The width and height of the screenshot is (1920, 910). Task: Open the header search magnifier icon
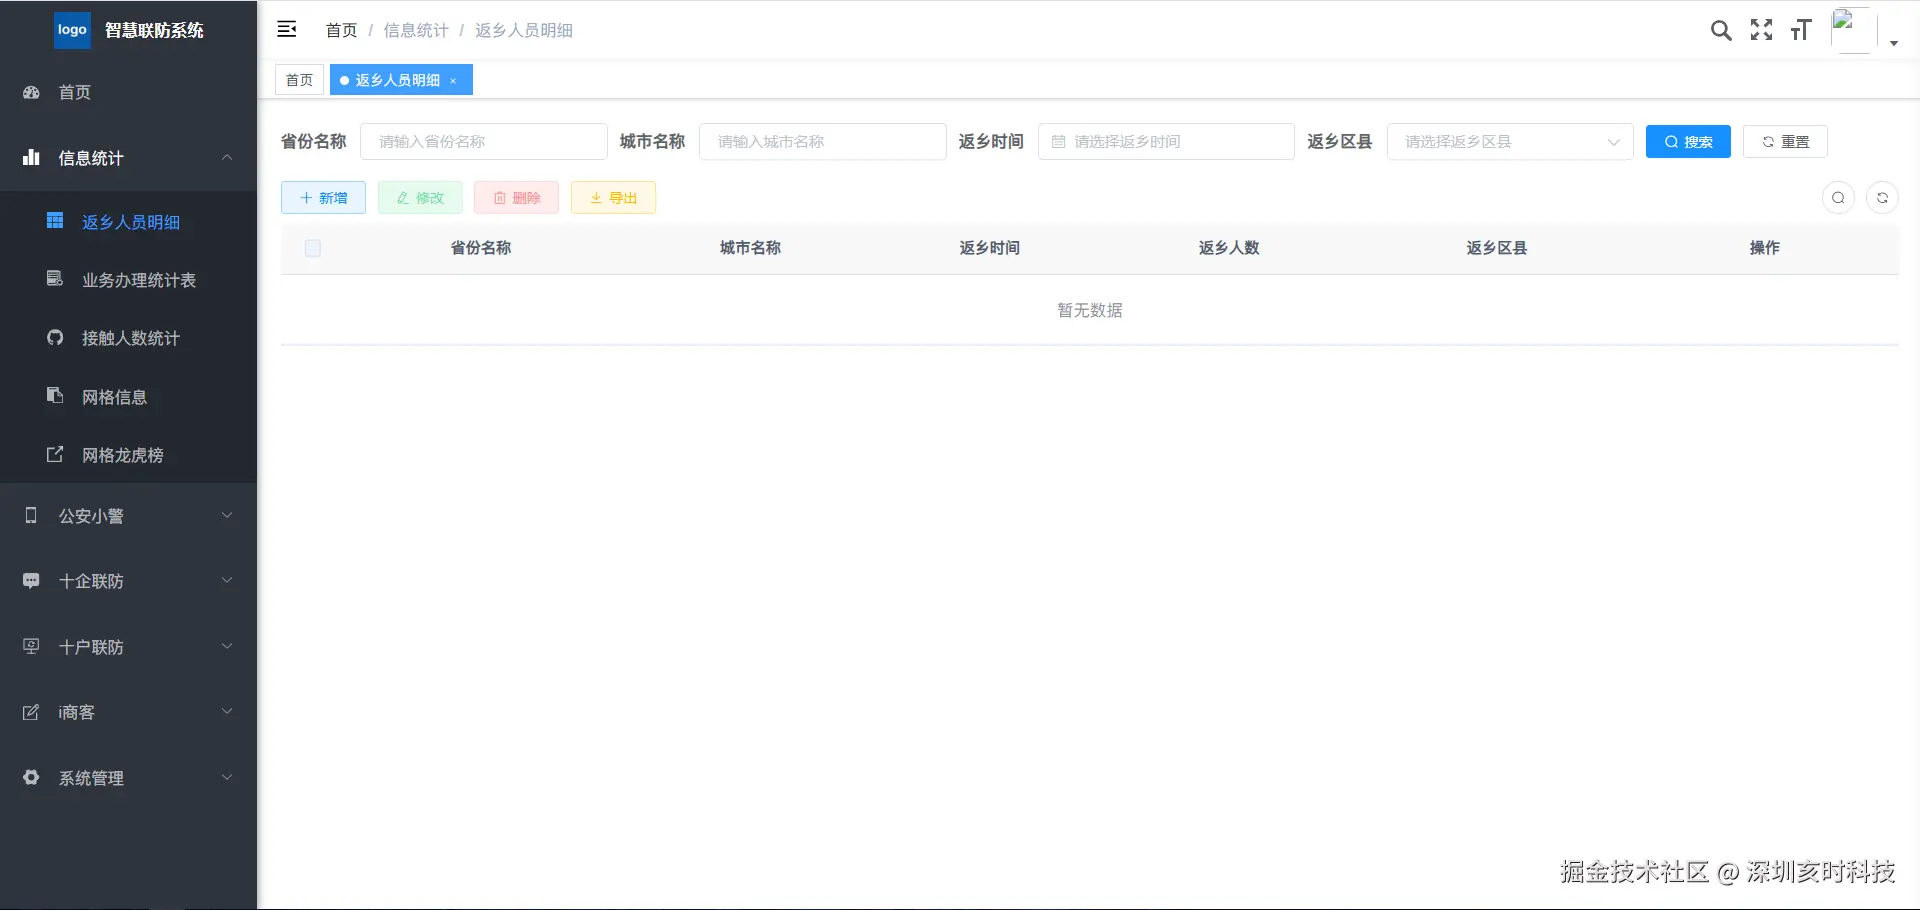[x=1721, y=30]
